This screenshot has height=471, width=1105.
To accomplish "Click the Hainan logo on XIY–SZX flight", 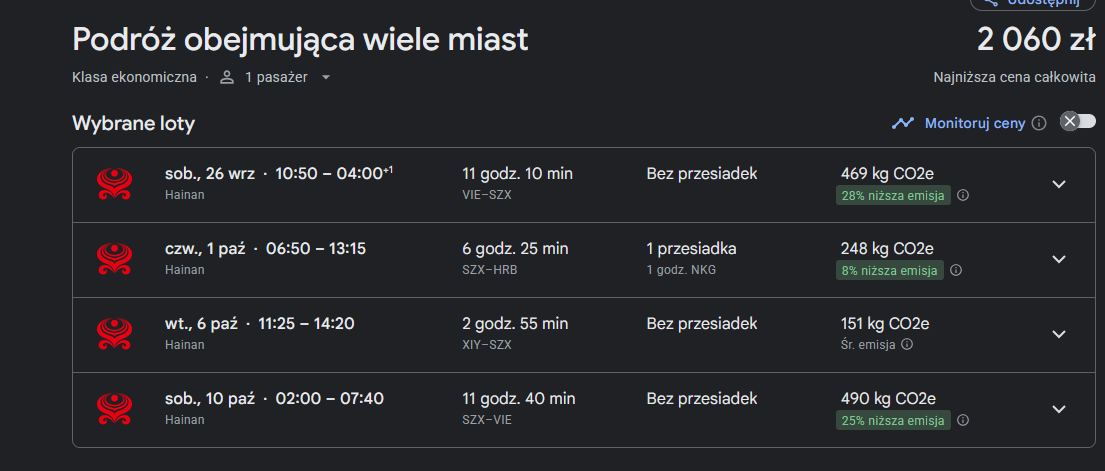I will (x=114, y=334).
